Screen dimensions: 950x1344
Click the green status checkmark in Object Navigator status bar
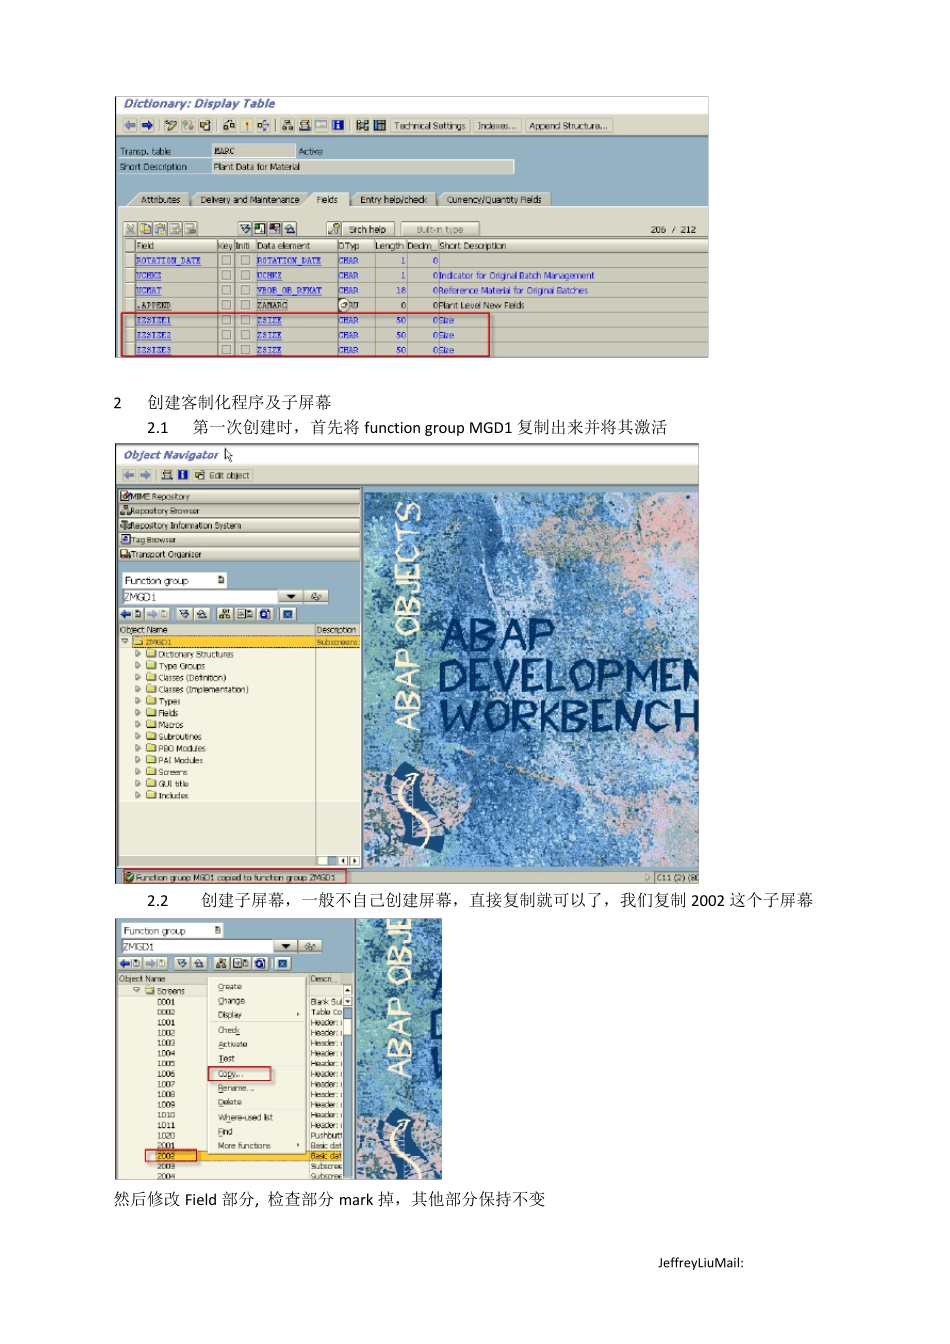[129, 877]
